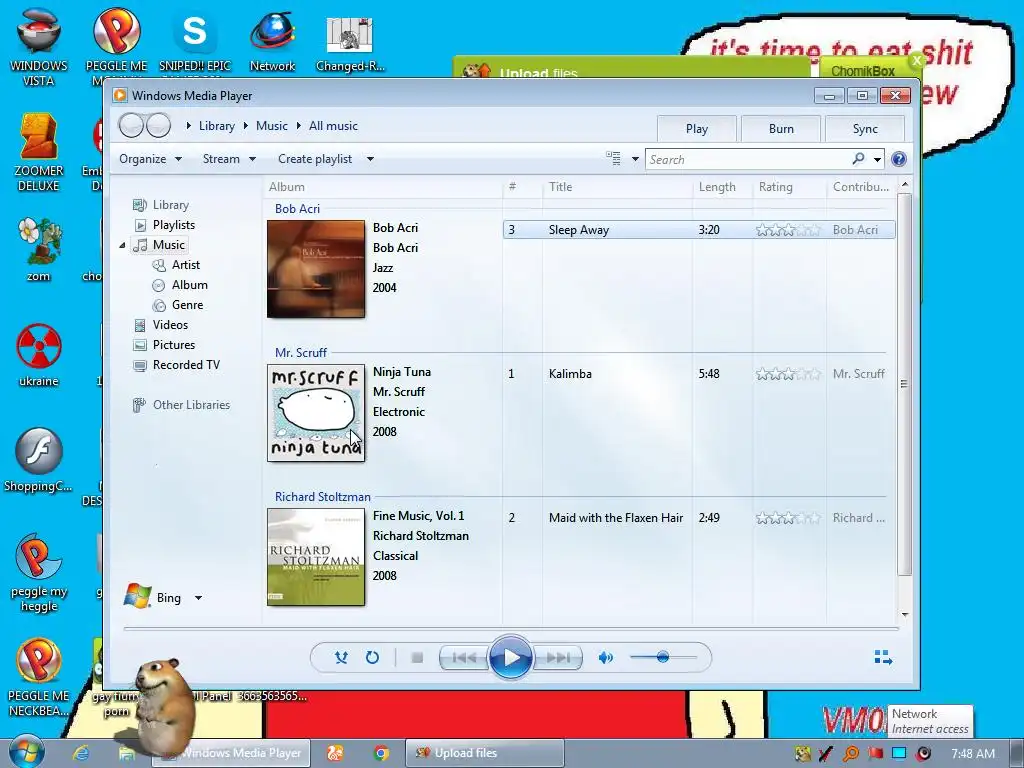
Task: Select Album under Music
Action: 189,285
